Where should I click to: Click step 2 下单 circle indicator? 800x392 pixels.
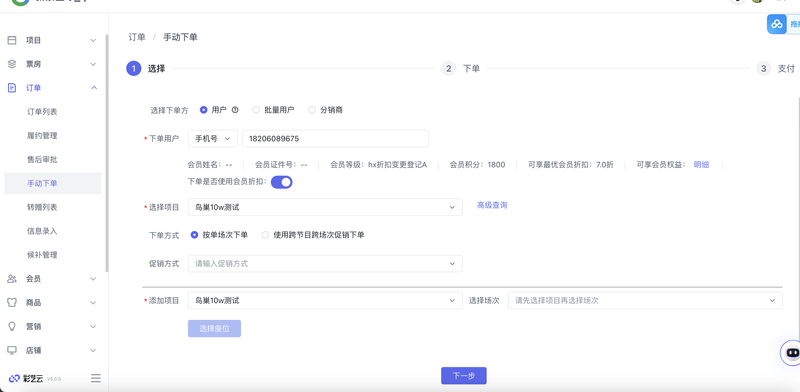point(448,68)
